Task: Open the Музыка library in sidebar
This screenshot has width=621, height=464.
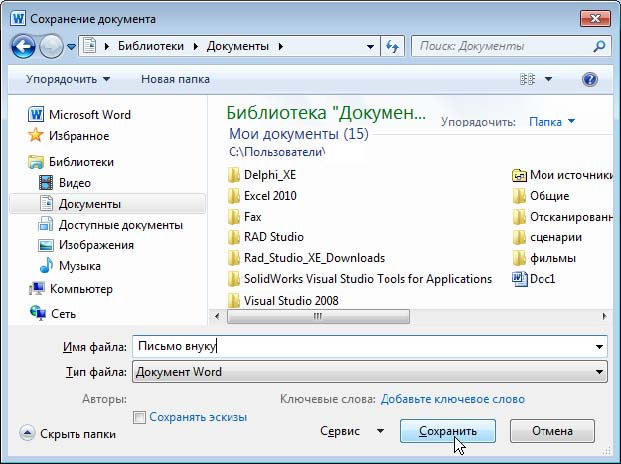Action: 79,266
